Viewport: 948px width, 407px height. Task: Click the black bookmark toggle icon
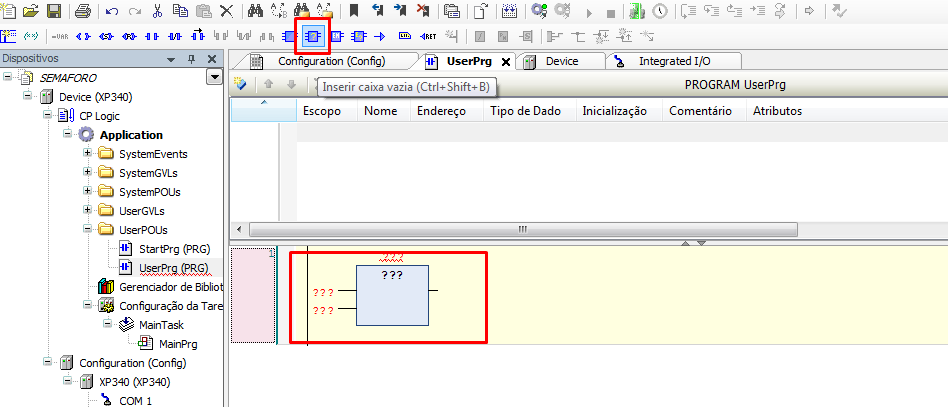coord(353,12)
